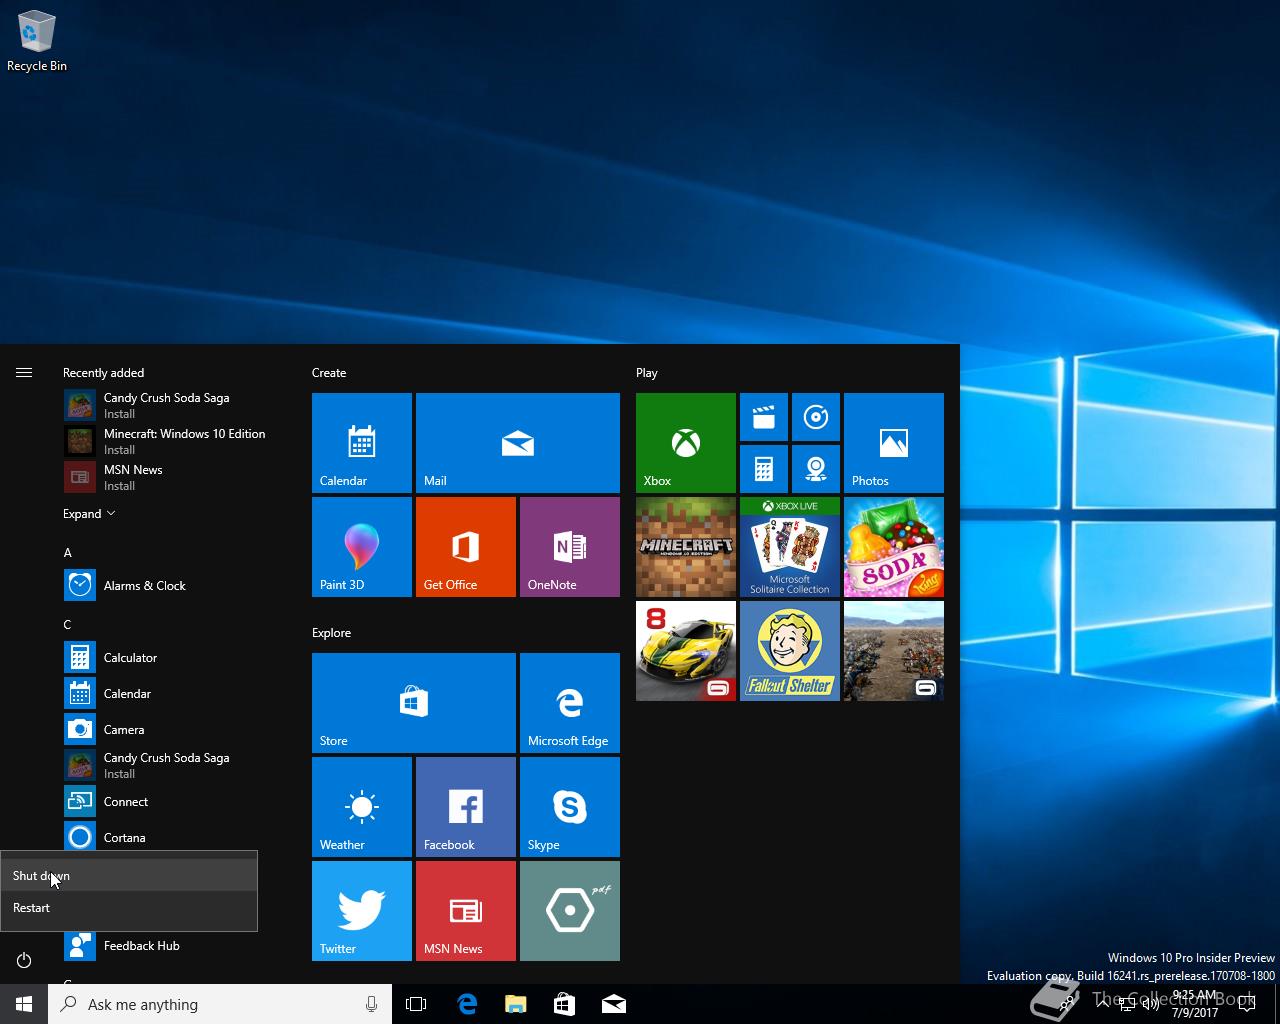Open Cortana from the app list
The width and height of the screenshot is (1280, 1024).
[x=170, y=837]
